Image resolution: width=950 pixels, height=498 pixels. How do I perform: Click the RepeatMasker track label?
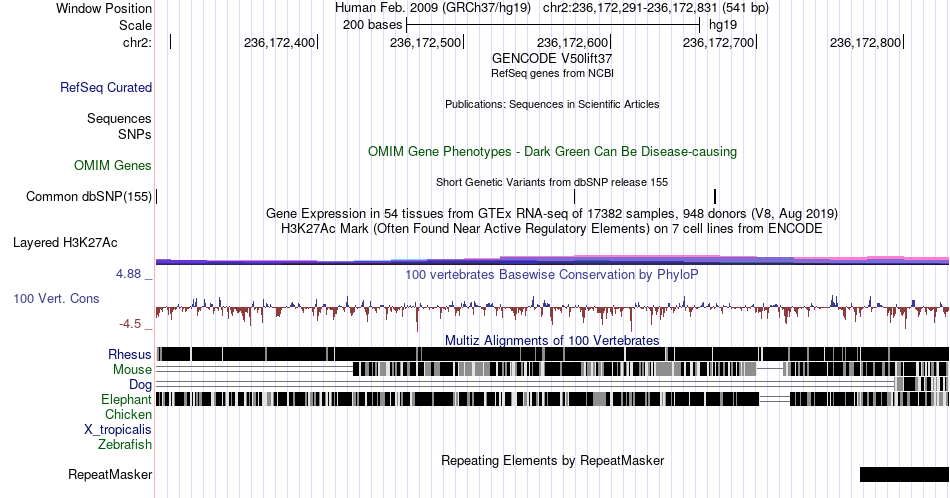click(x=110, y=474)
